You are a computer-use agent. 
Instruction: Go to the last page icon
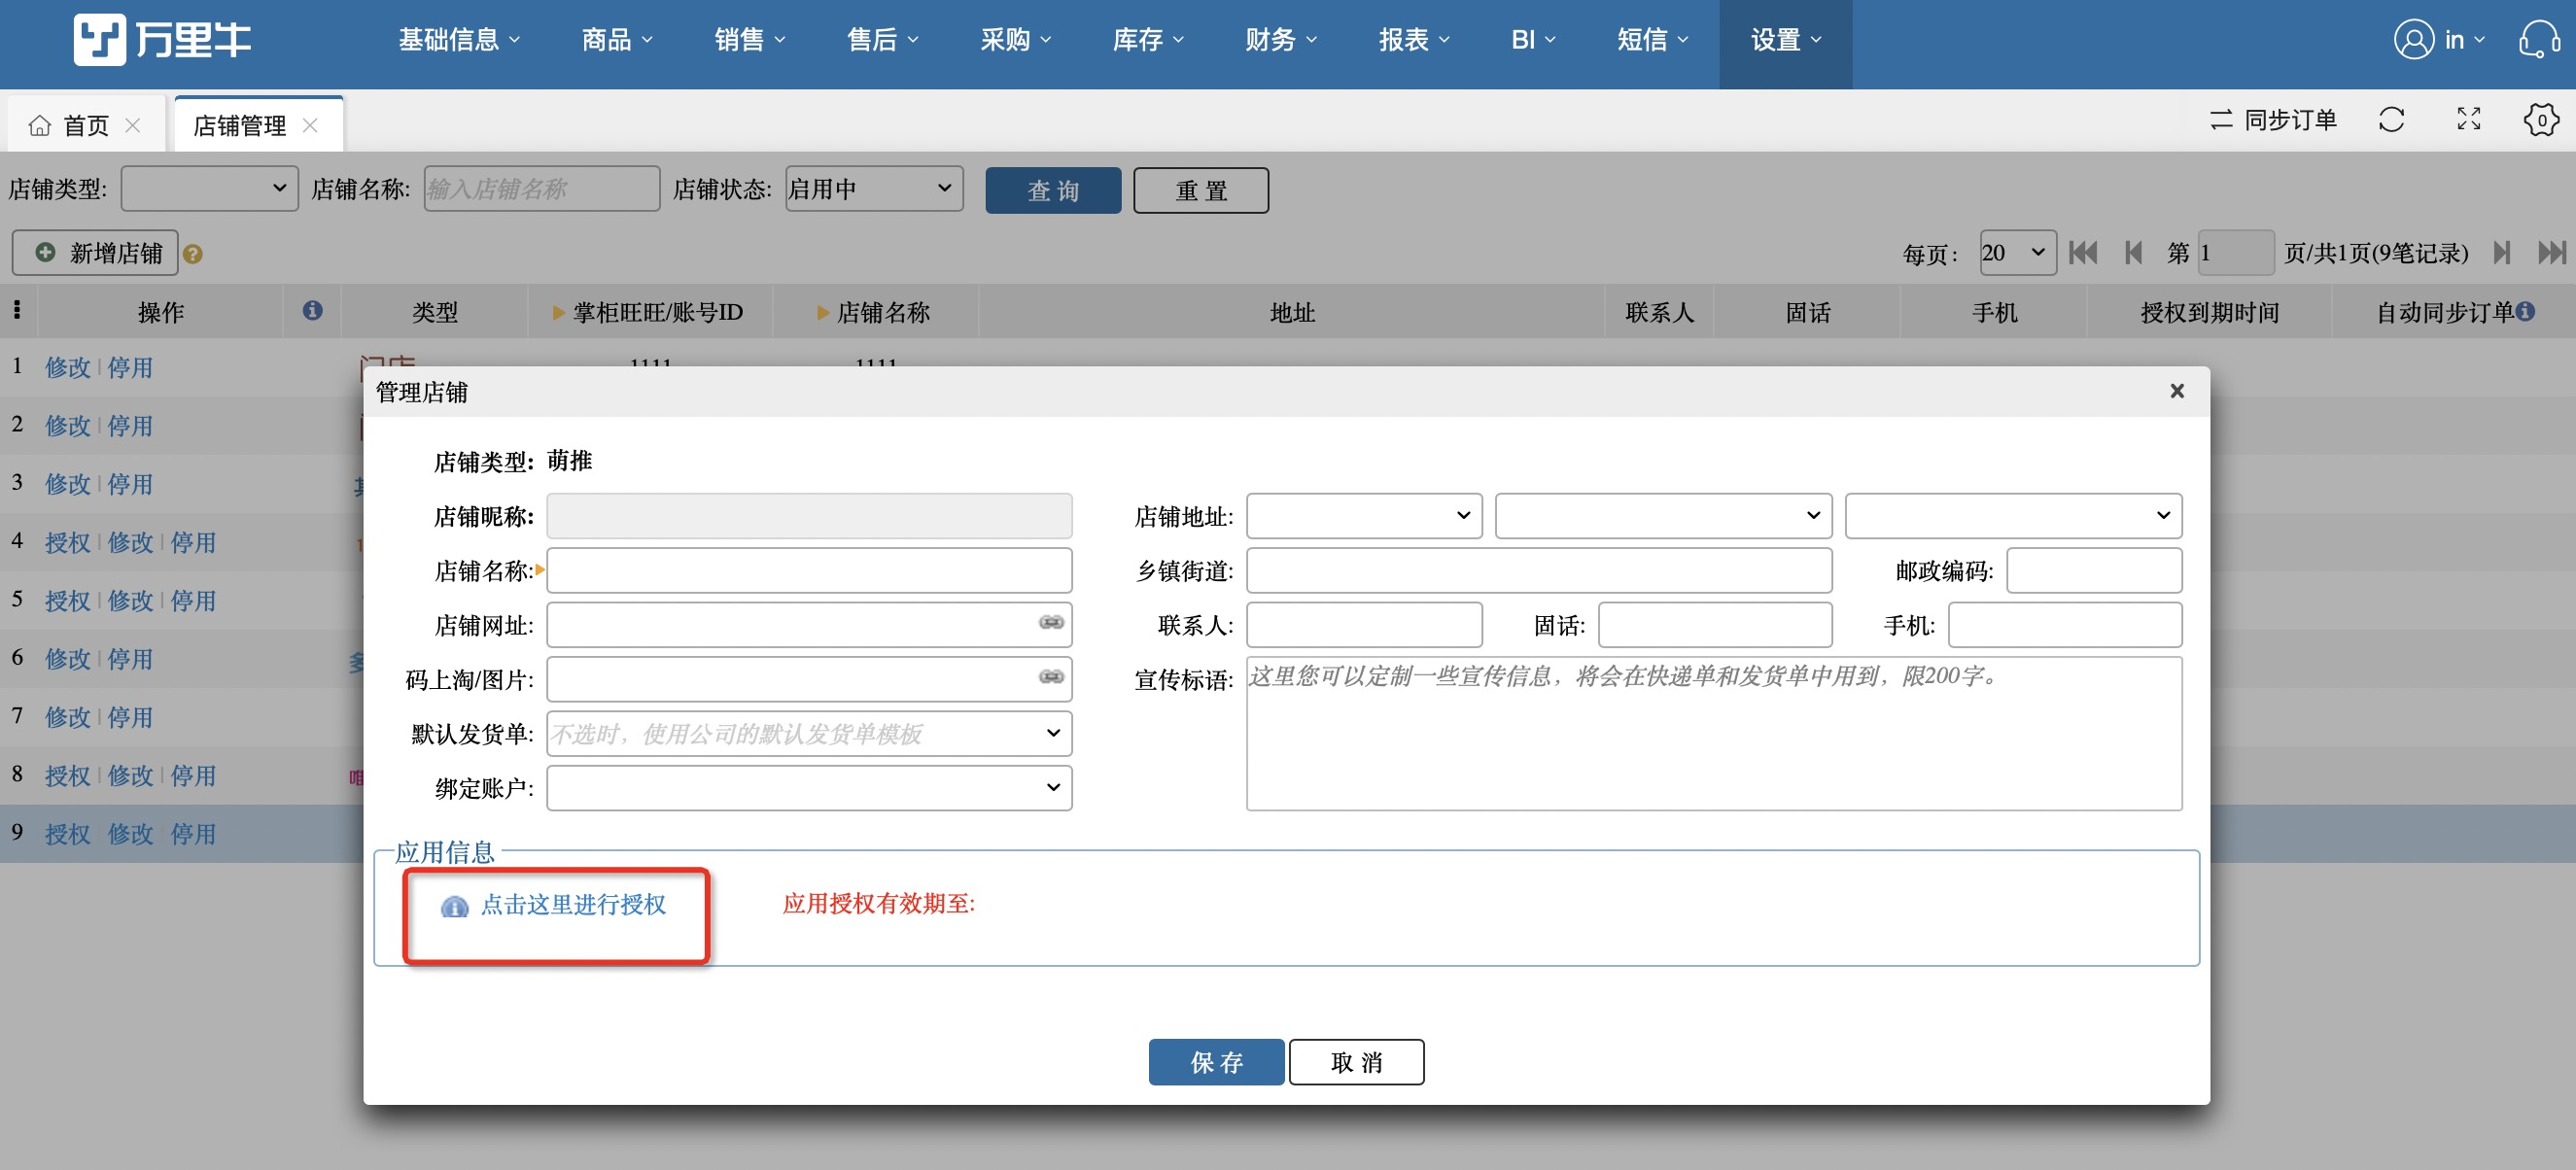(2552, 253)
